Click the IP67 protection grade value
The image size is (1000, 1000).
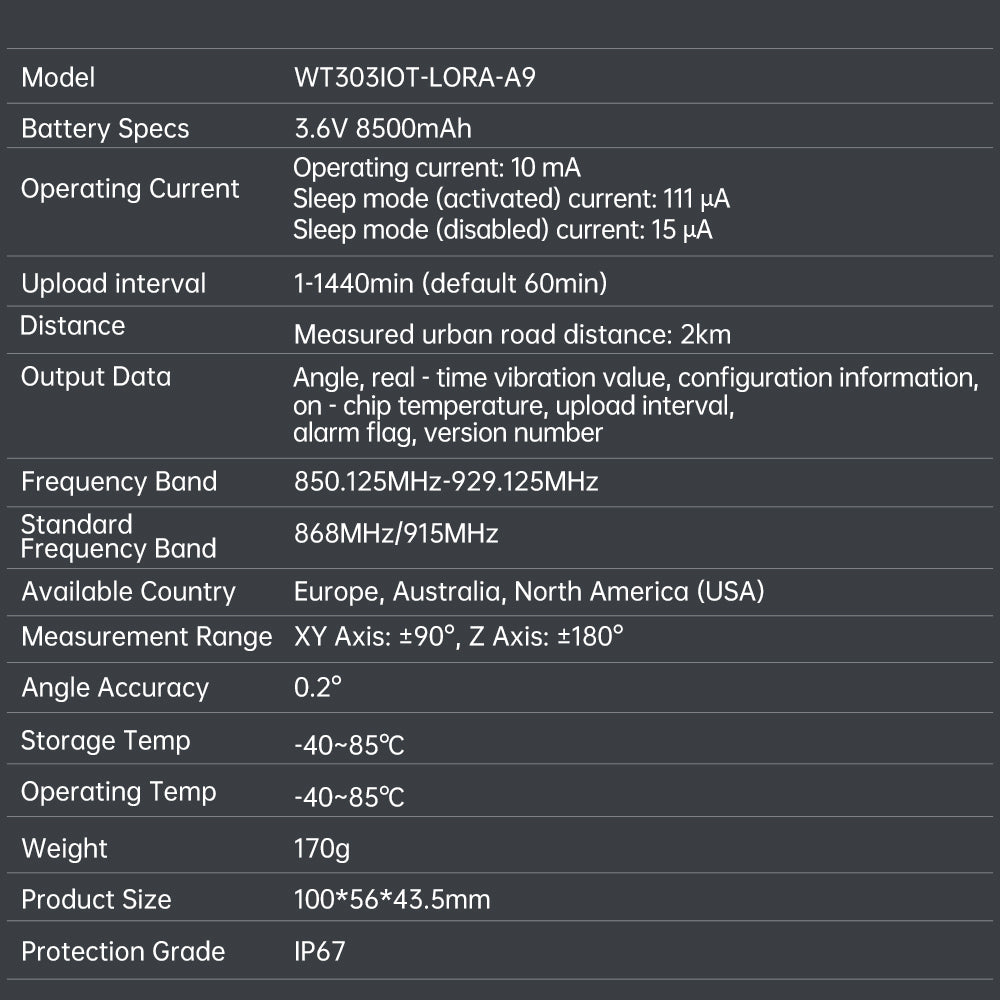319,951
